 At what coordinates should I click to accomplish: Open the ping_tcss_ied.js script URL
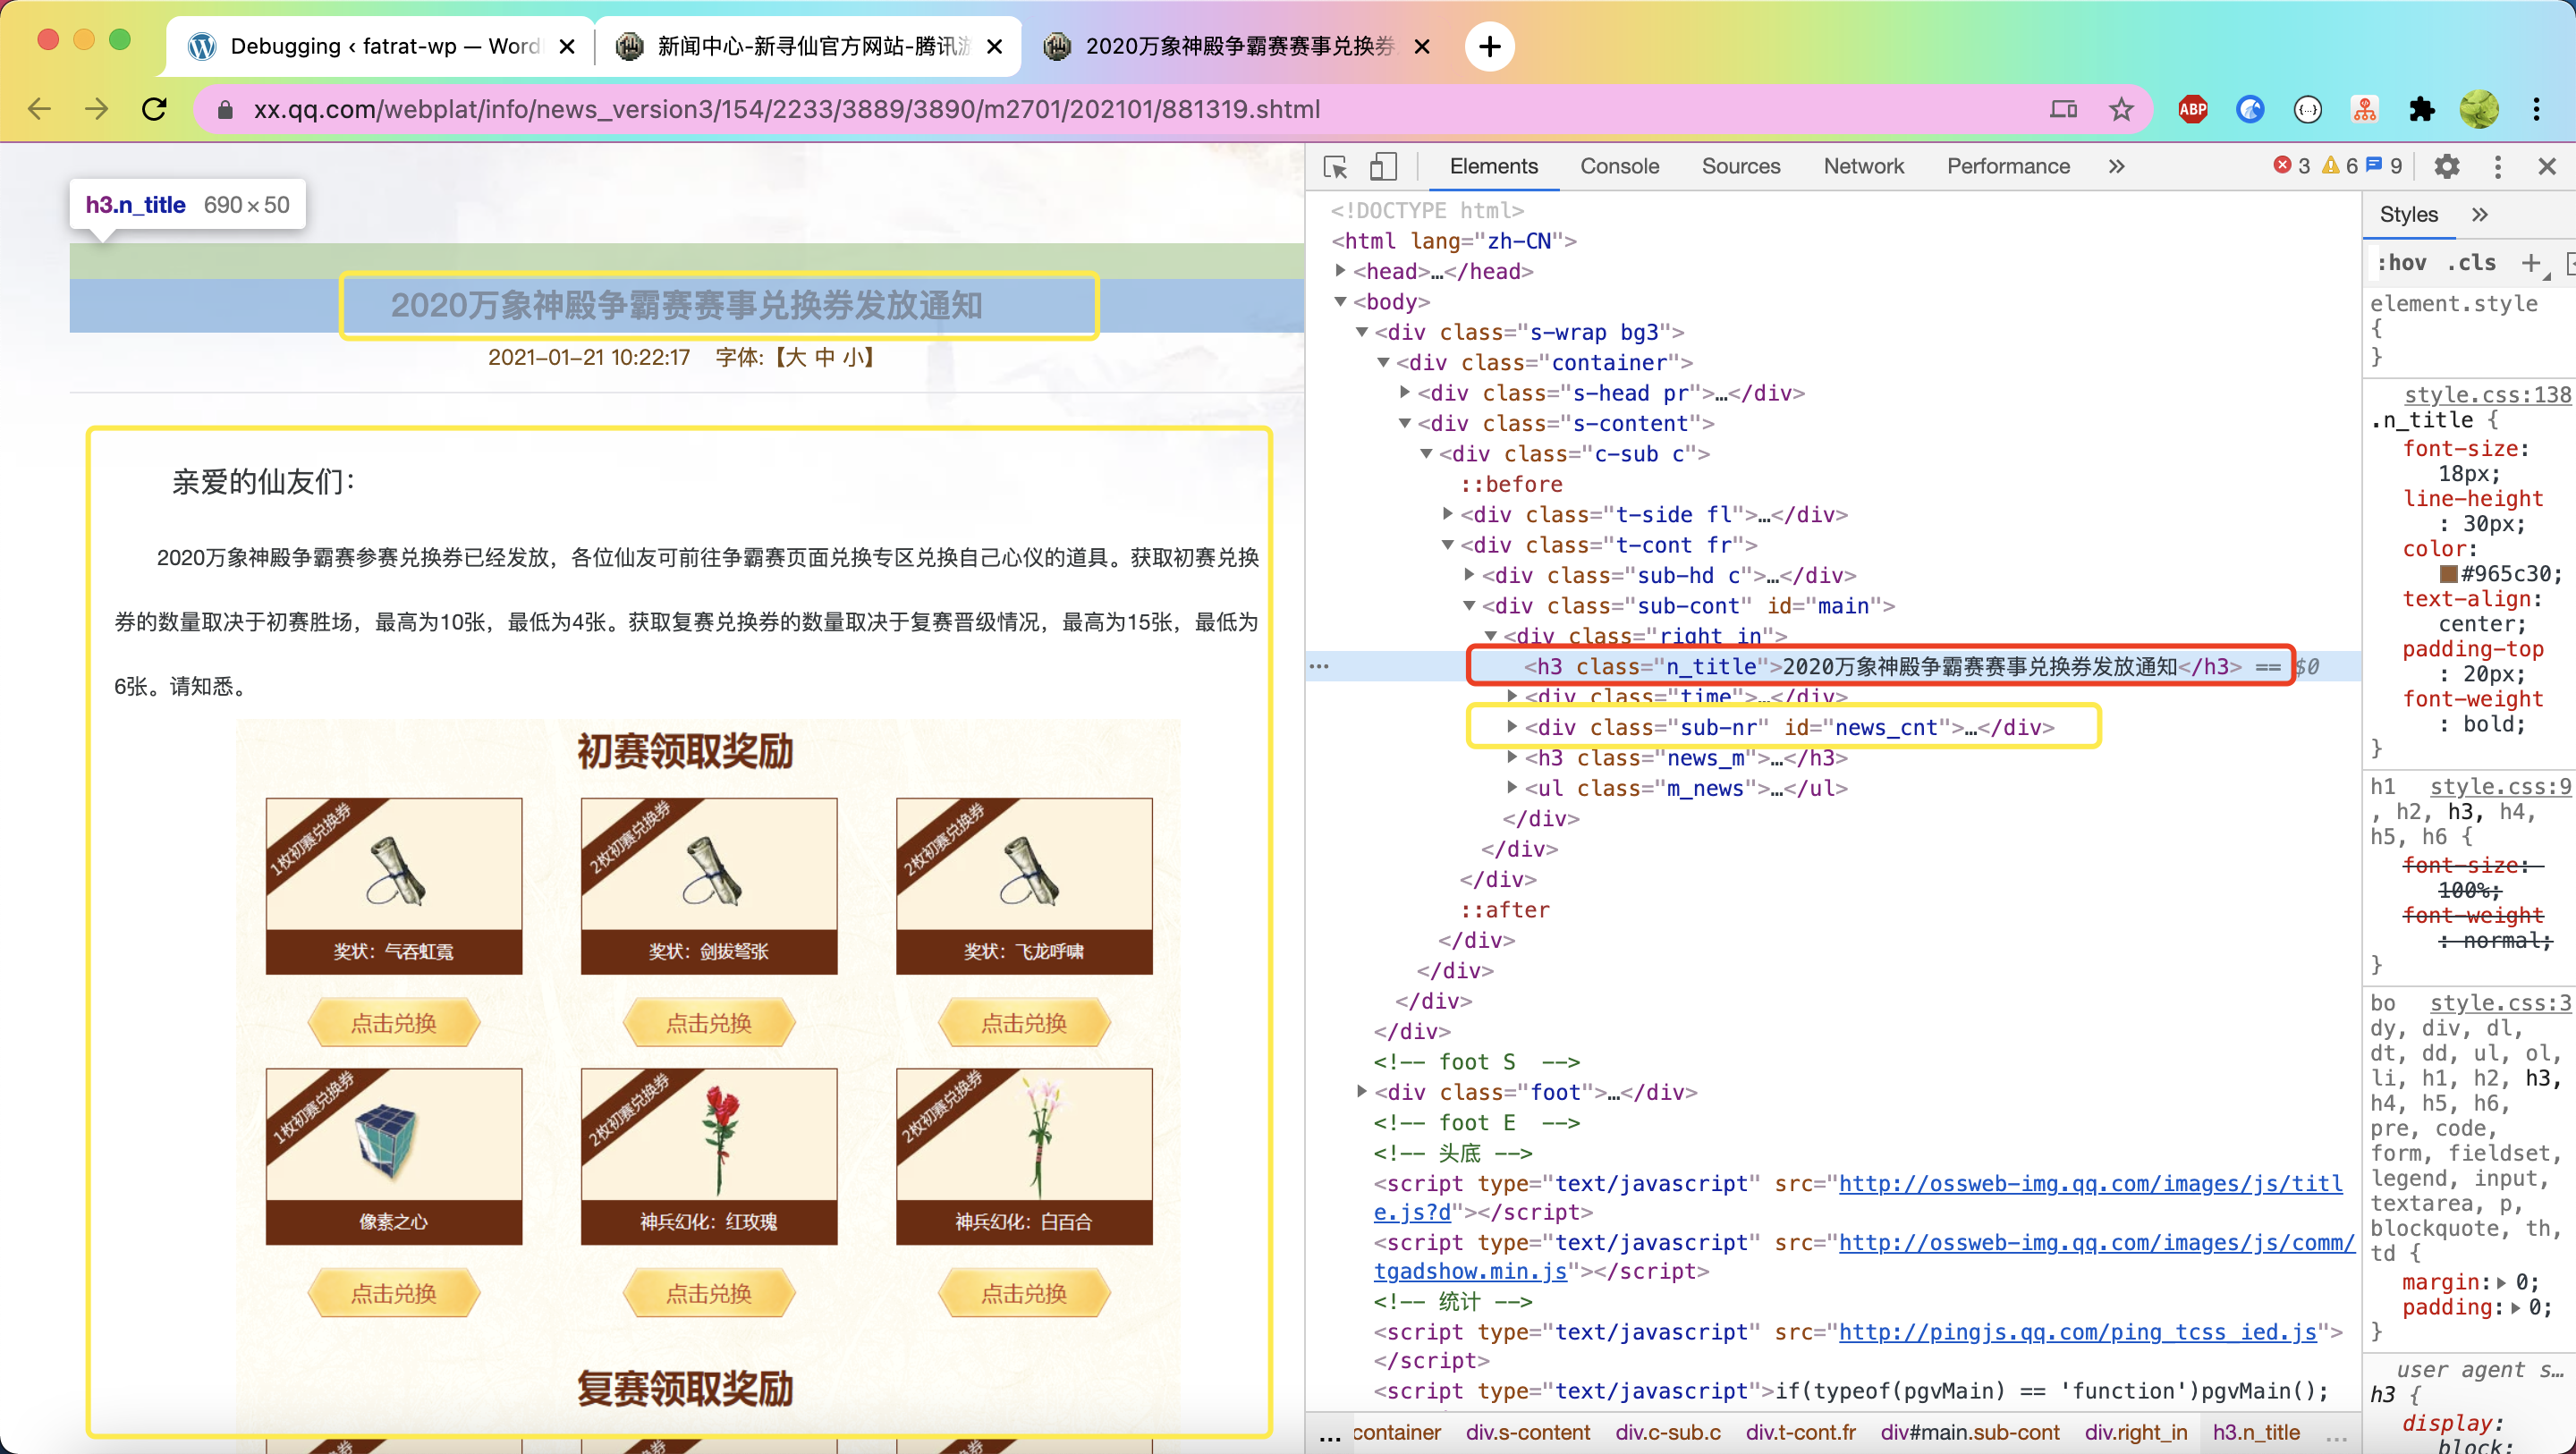pyautogui.click(x=2078, y=1332)
